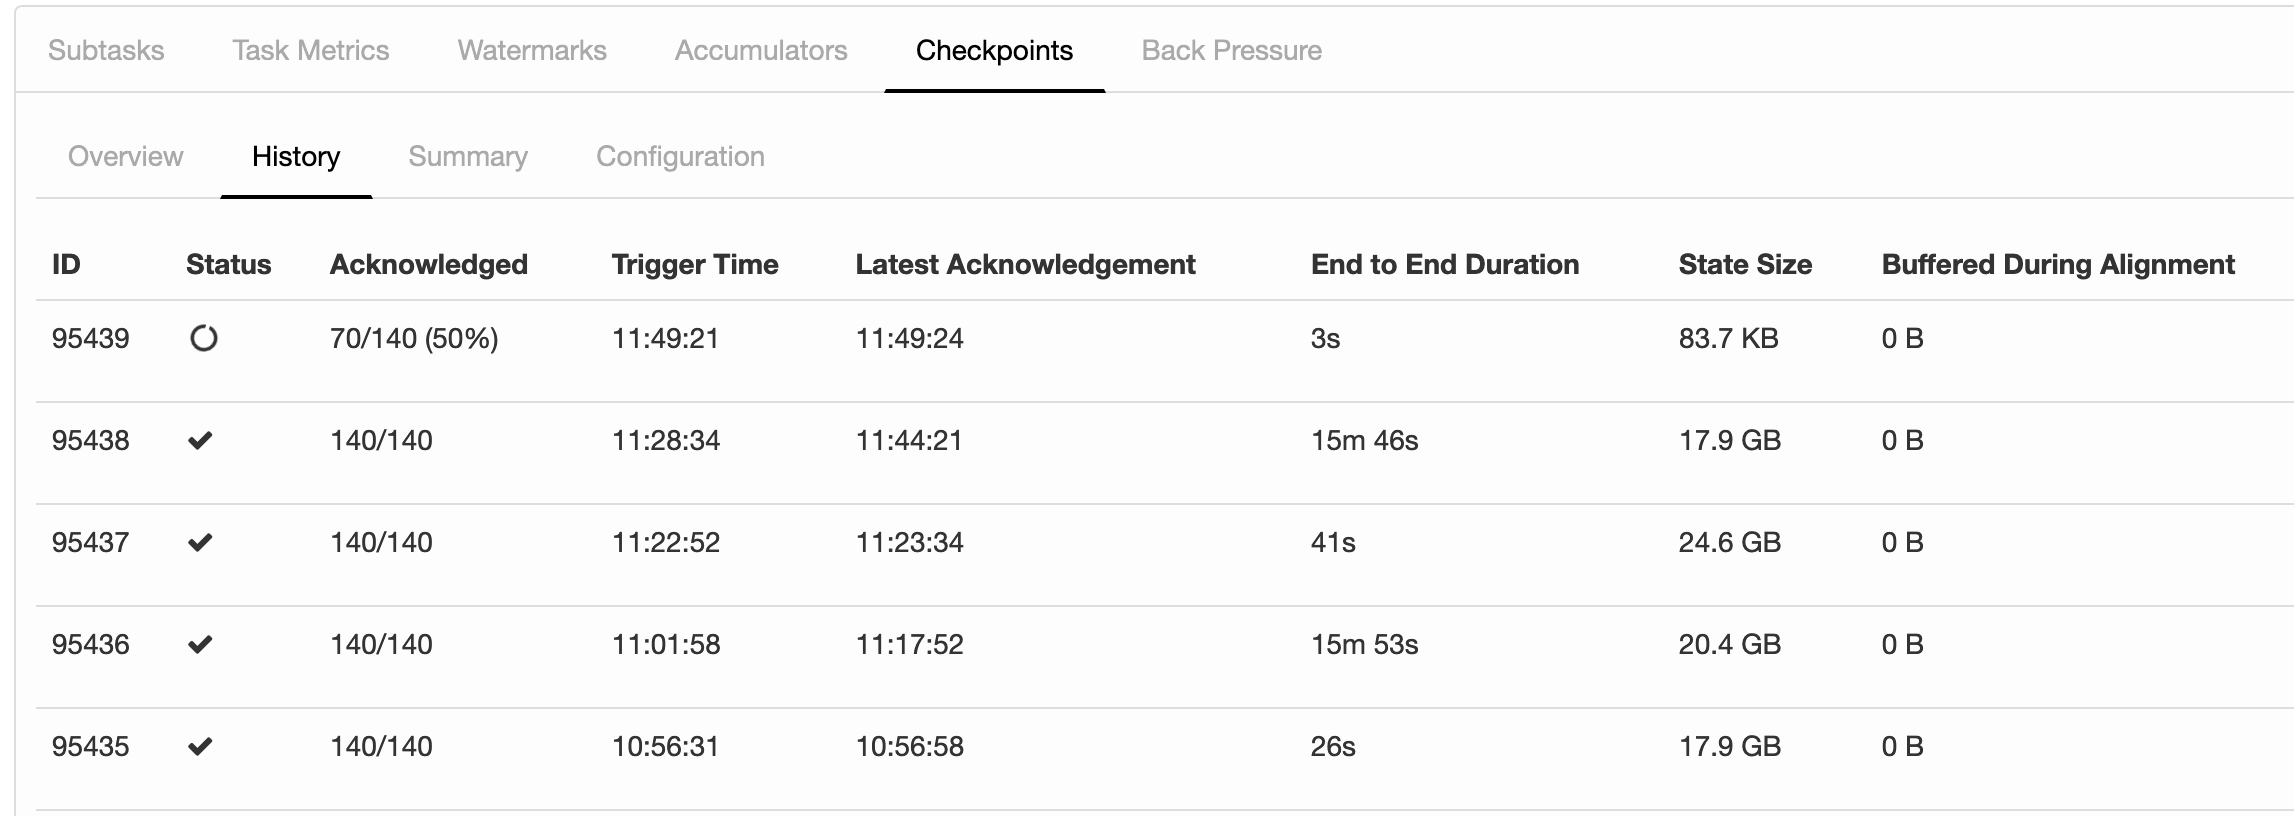
Task: Click the completed checkmark for checkpoint 95438
Action: [200, 441]
